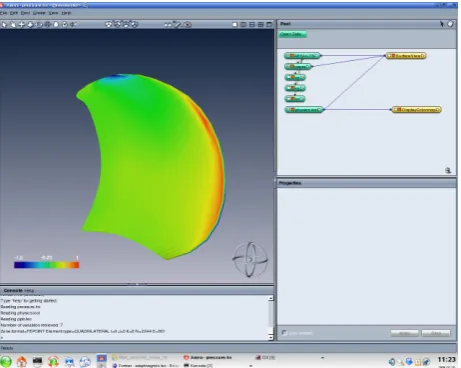
Task: Click the zoom tool in viewer toolbar
Action: pyautogui.click(x=30, y=24)
